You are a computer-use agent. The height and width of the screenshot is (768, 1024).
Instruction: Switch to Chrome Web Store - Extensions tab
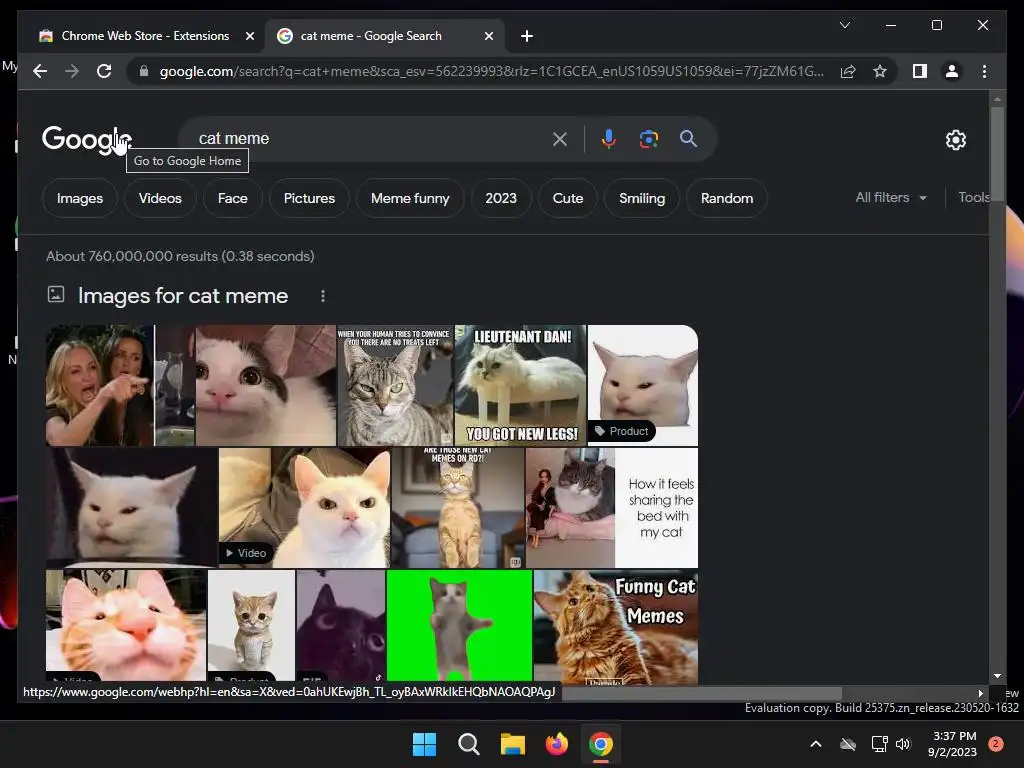coord(145,36)
